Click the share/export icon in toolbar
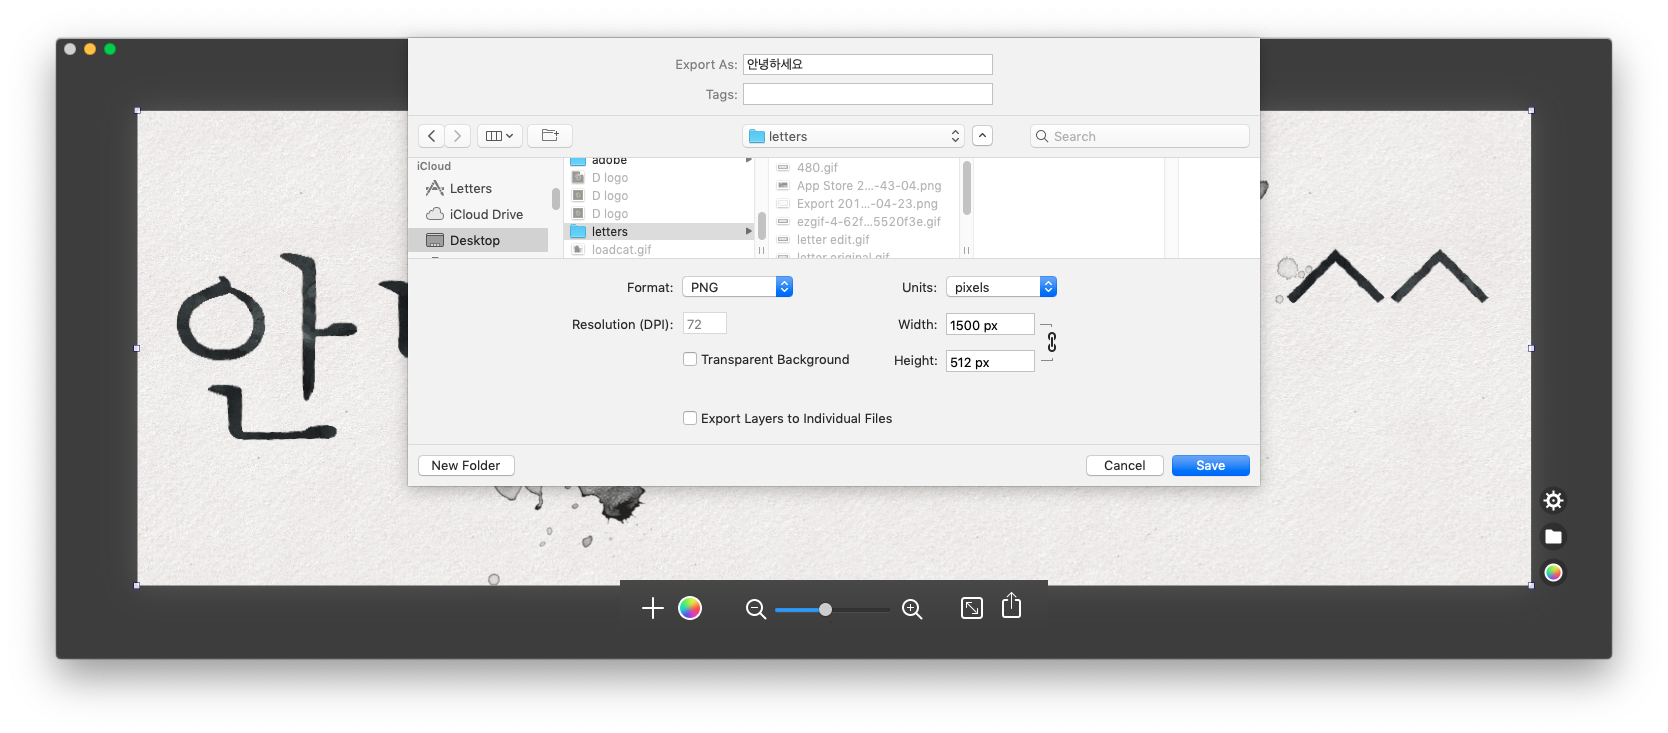This screenshot has height=733, width=1668. (1012, 606)
